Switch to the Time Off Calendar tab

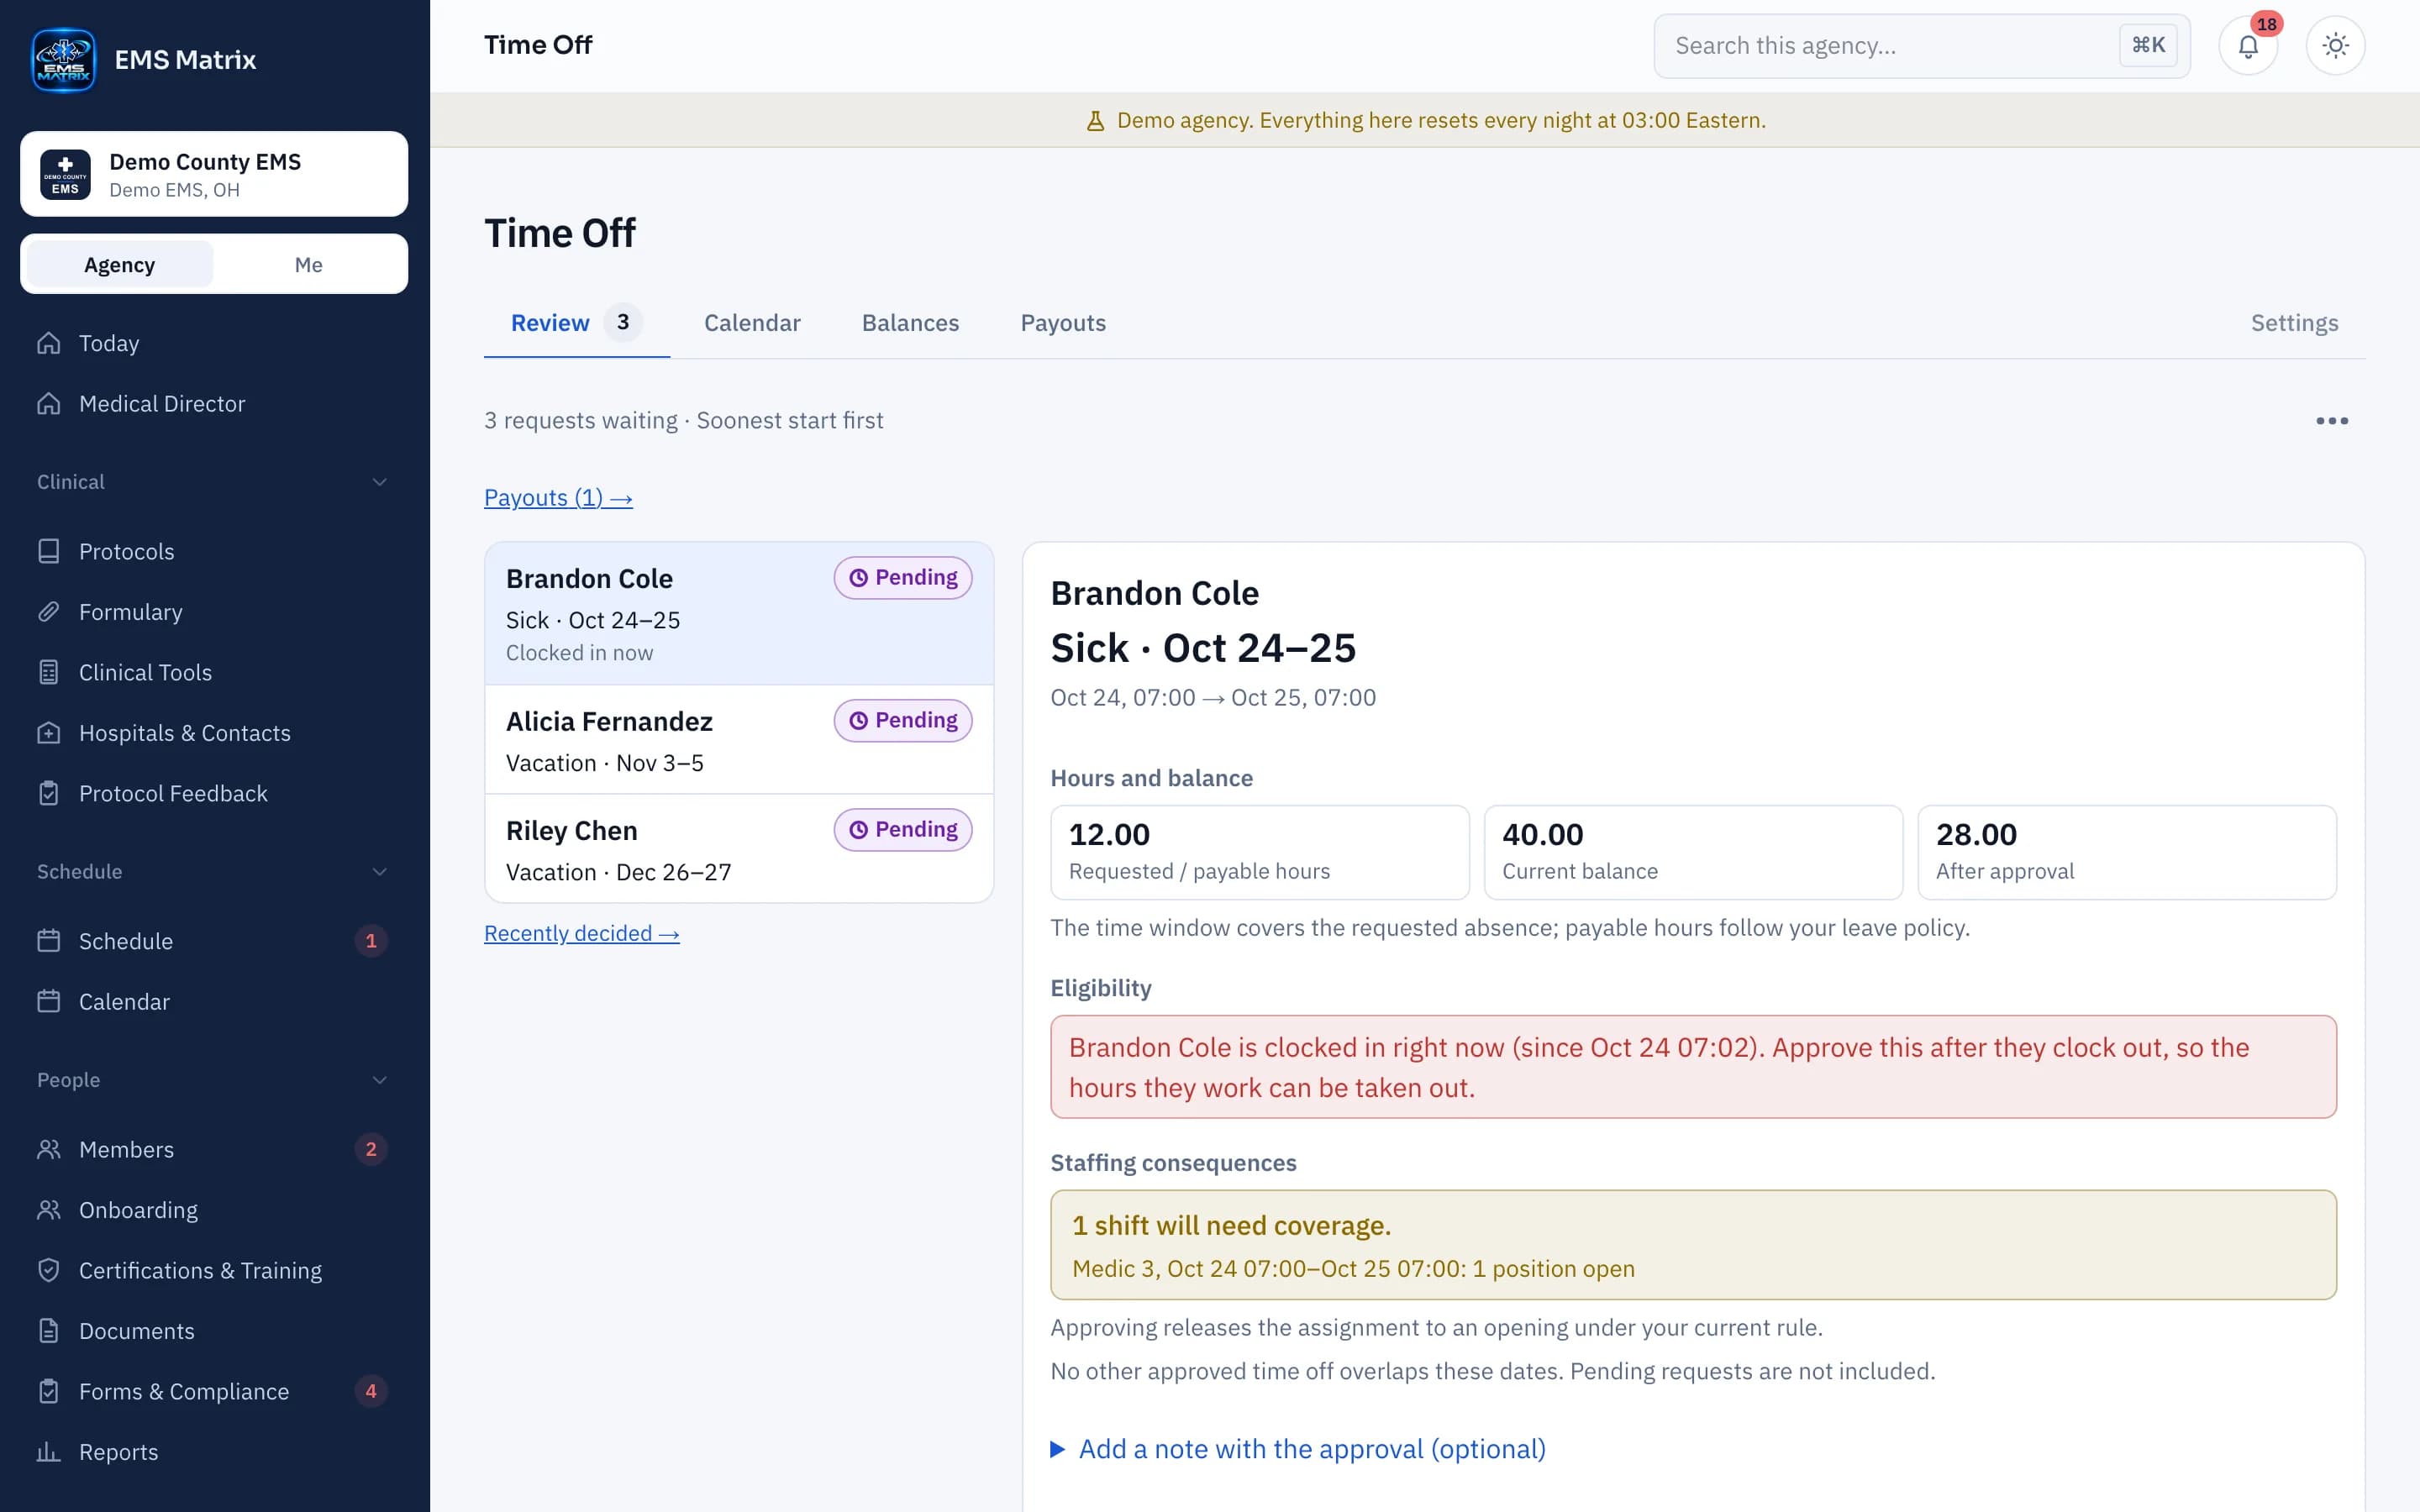click(x=752, y=323)
